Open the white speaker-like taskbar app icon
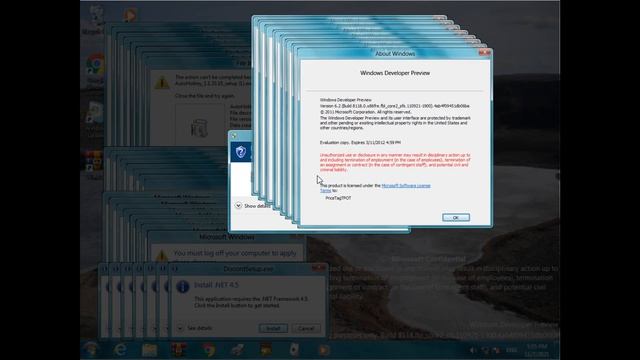 [295, 350]
